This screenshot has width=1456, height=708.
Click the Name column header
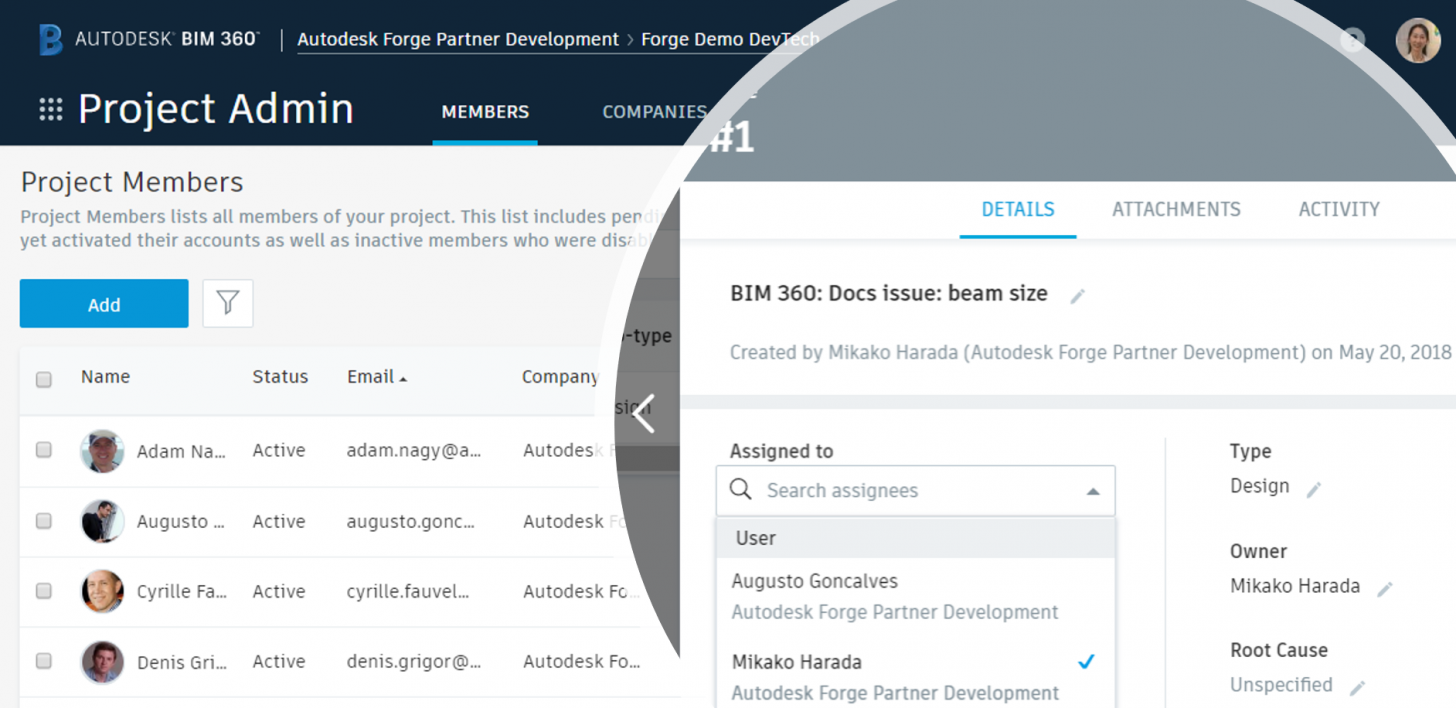tap(105, 377)
